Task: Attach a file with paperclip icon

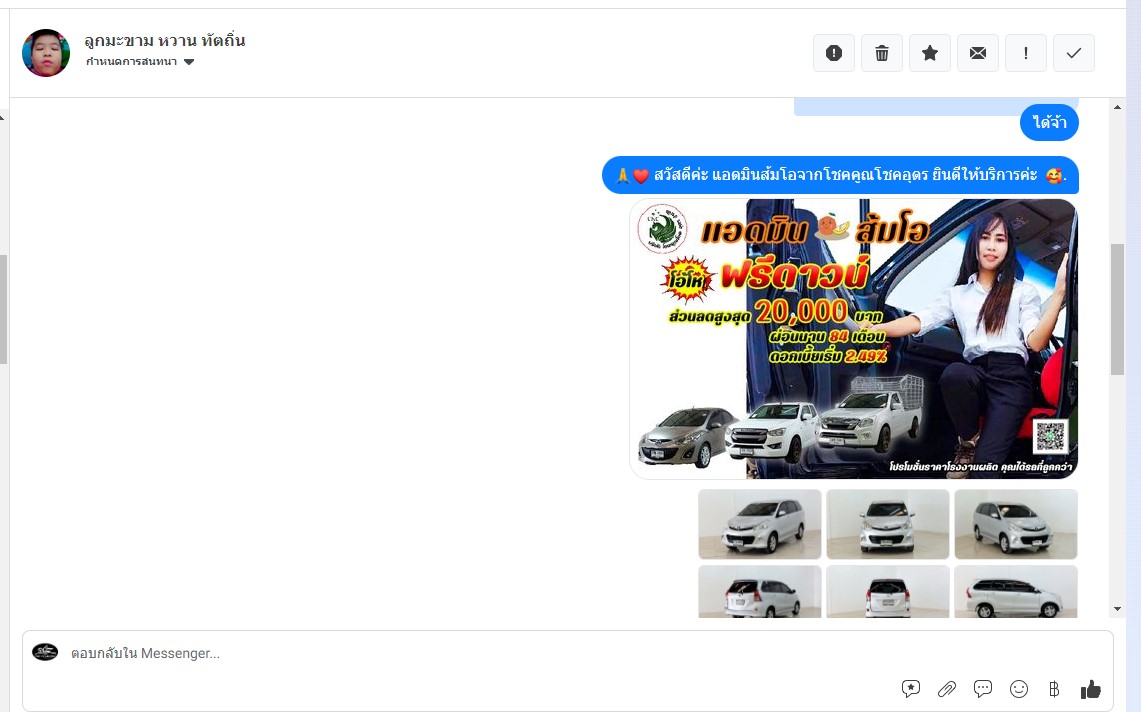Action: (x=947, y=689)
